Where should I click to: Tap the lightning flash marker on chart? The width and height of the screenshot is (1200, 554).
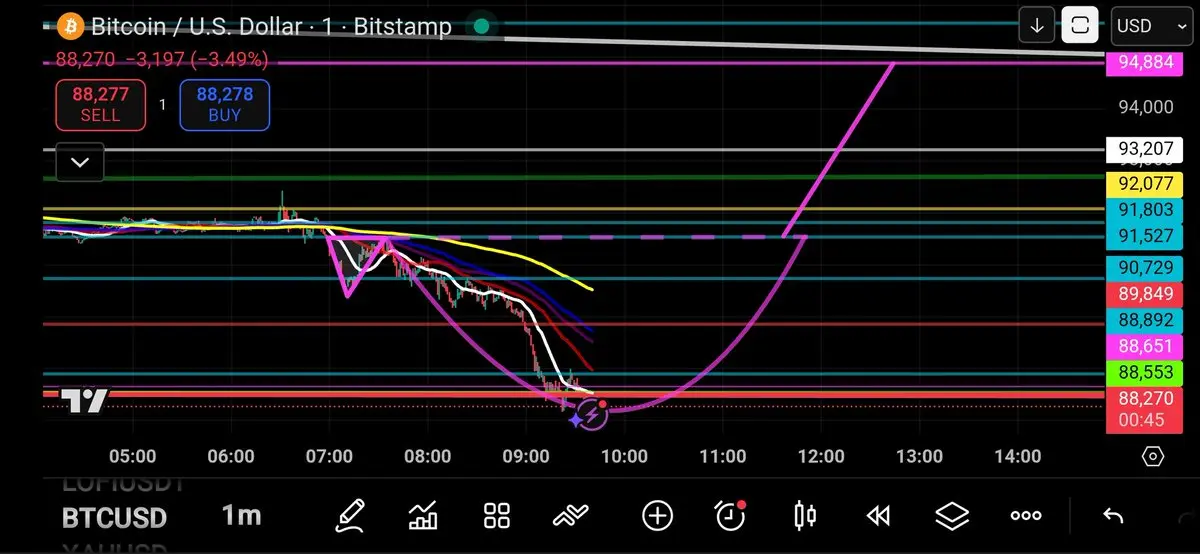pos(592,413)
